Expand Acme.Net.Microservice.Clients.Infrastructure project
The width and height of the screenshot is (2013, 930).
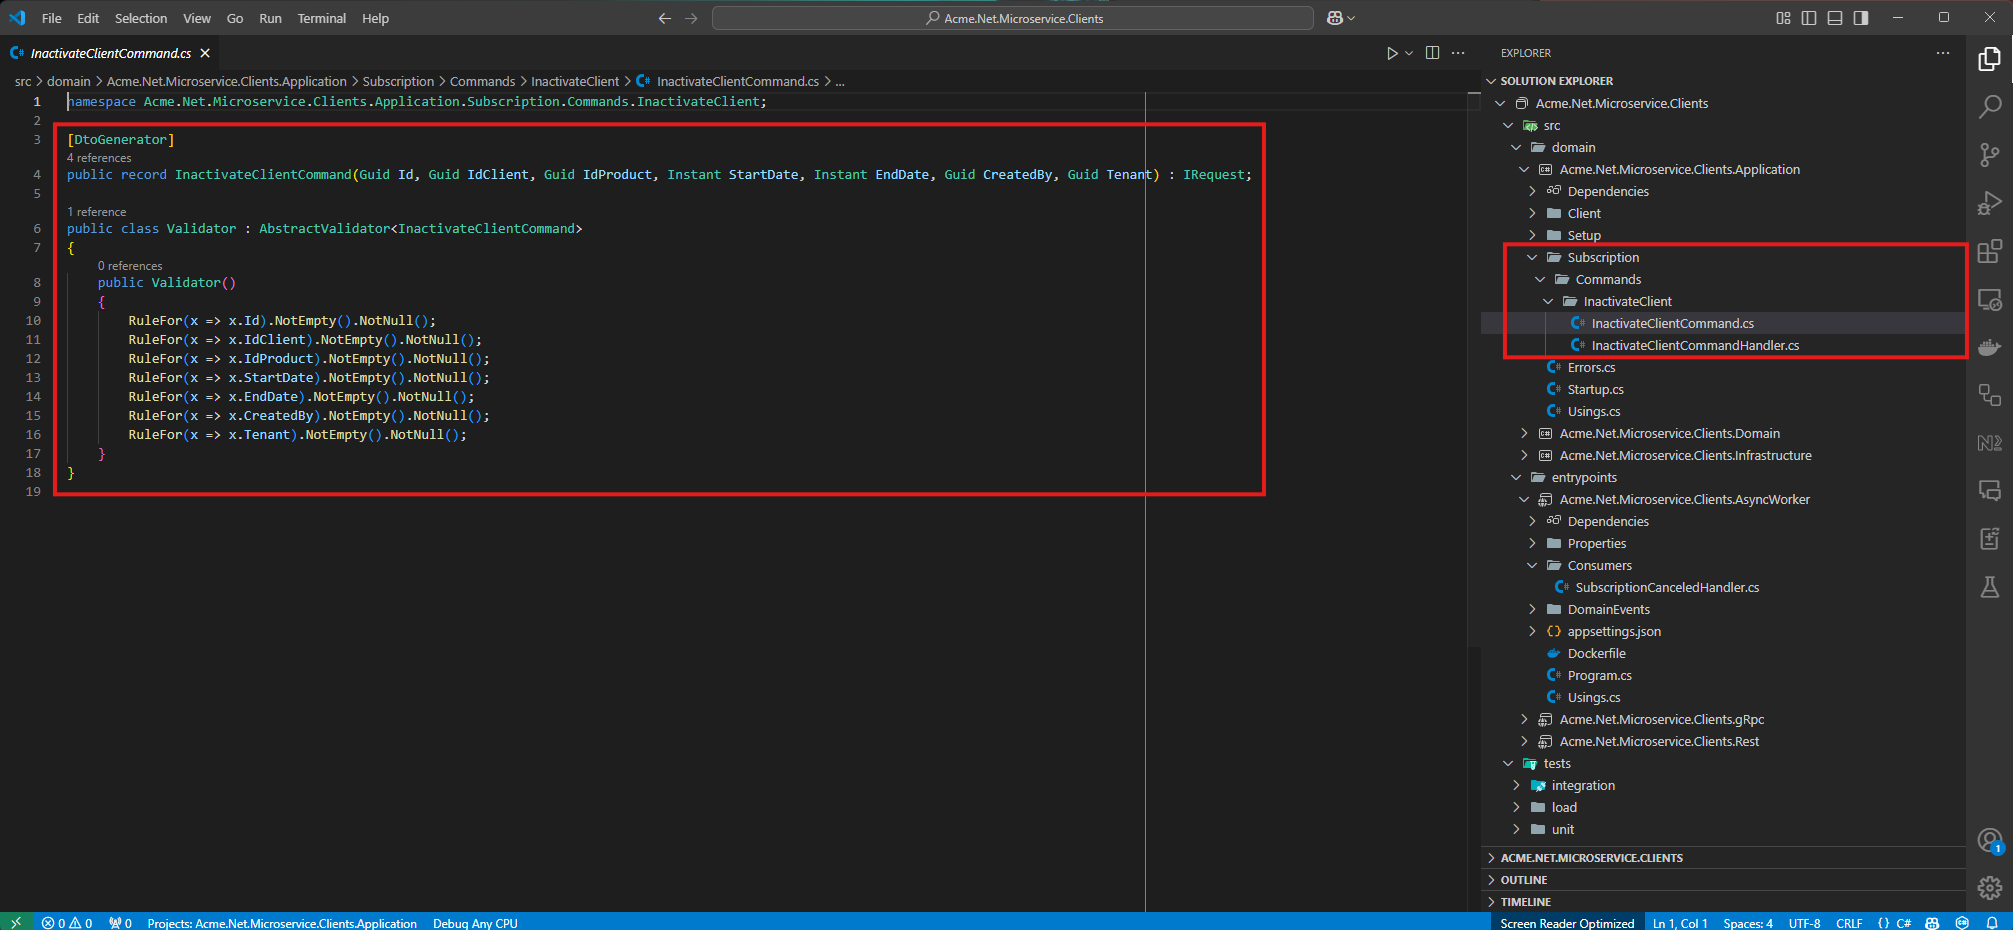point(1523,455)
